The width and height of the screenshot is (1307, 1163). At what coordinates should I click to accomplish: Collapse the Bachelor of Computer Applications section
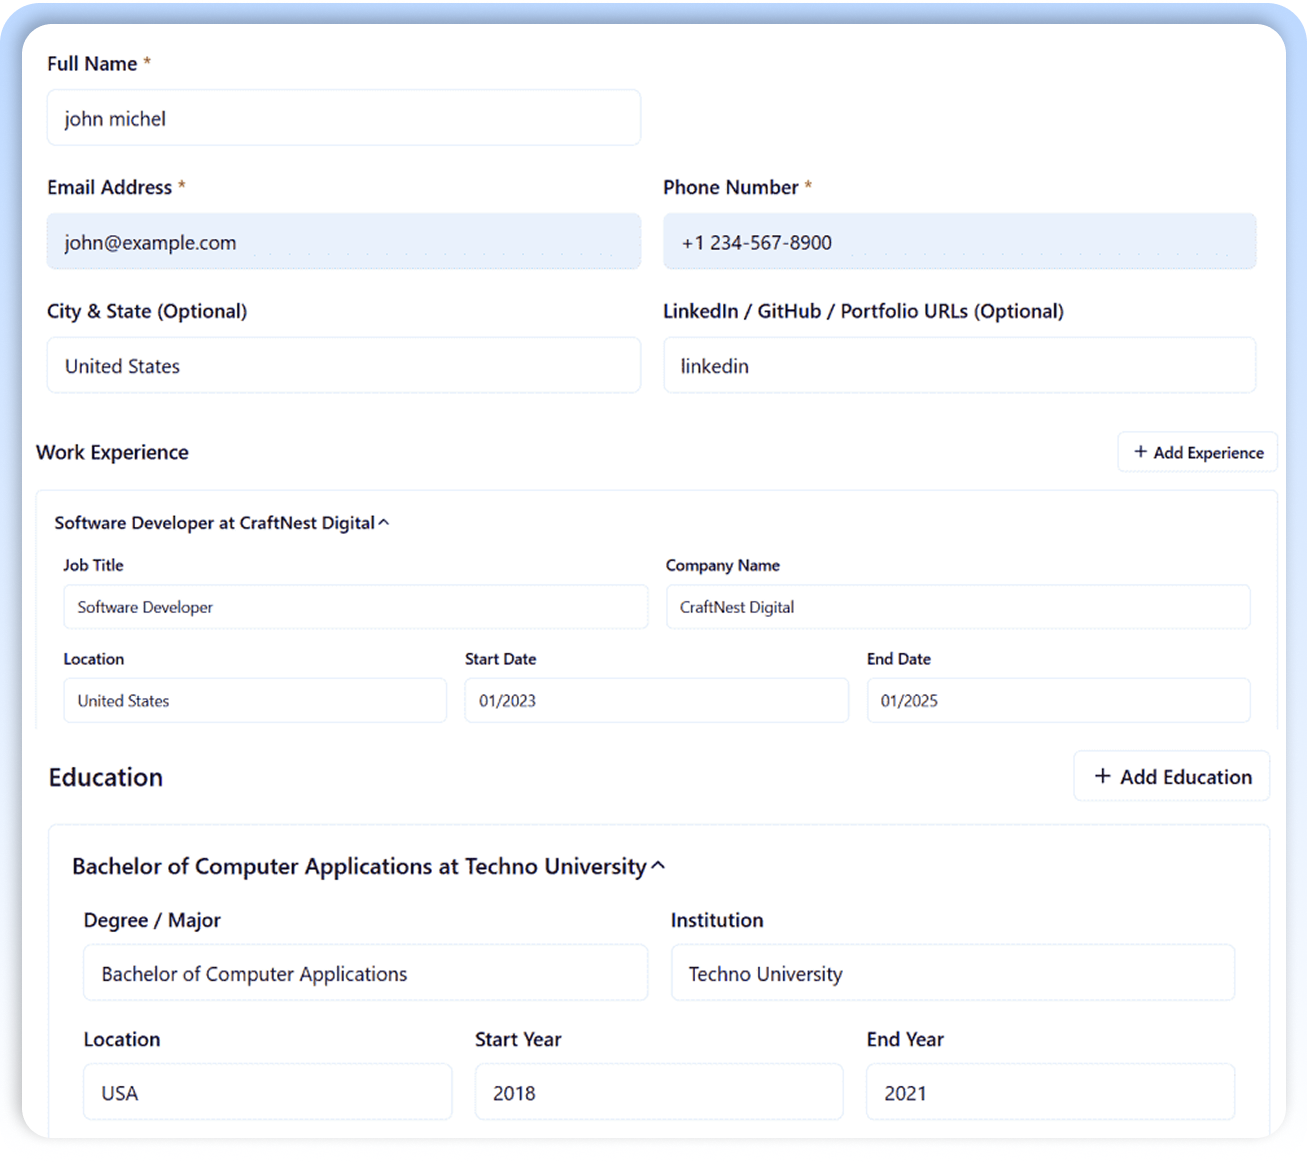658,866
